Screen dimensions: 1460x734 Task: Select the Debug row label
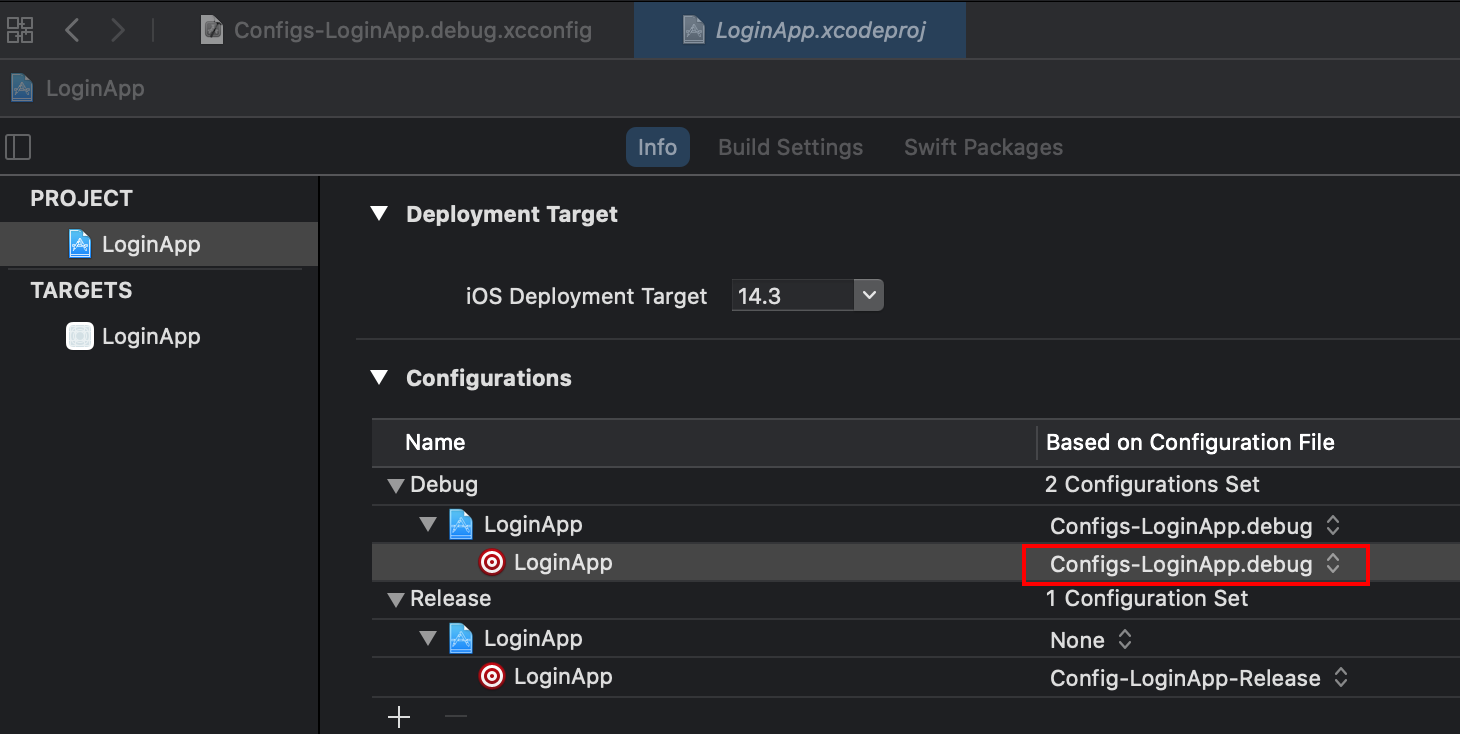click(x=444, y=485)
